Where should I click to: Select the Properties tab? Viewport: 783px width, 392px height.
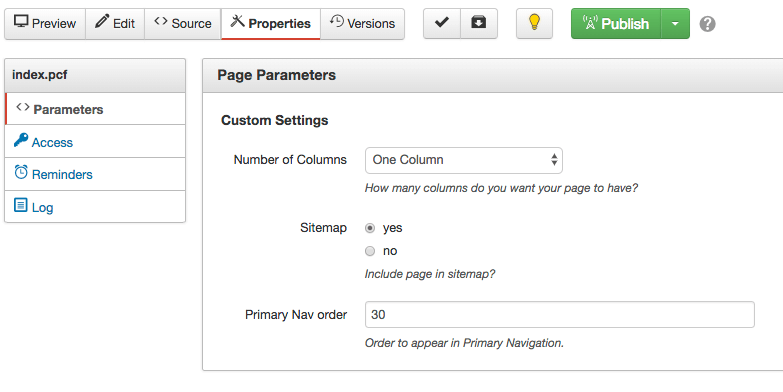click(x=271, y=23)
